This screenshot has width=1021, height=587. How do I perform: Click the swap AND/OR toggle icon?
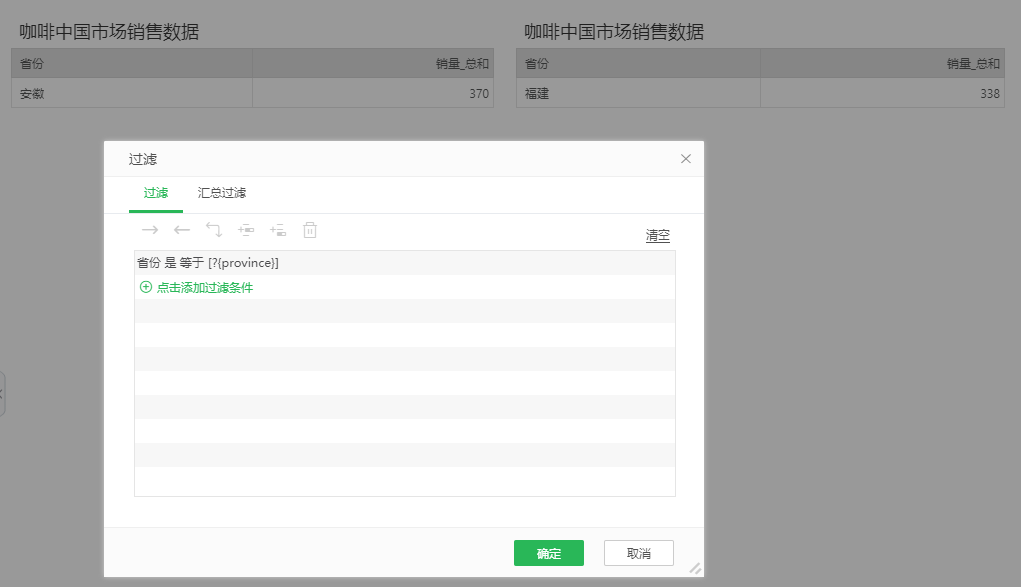click(x=214, y=230)
